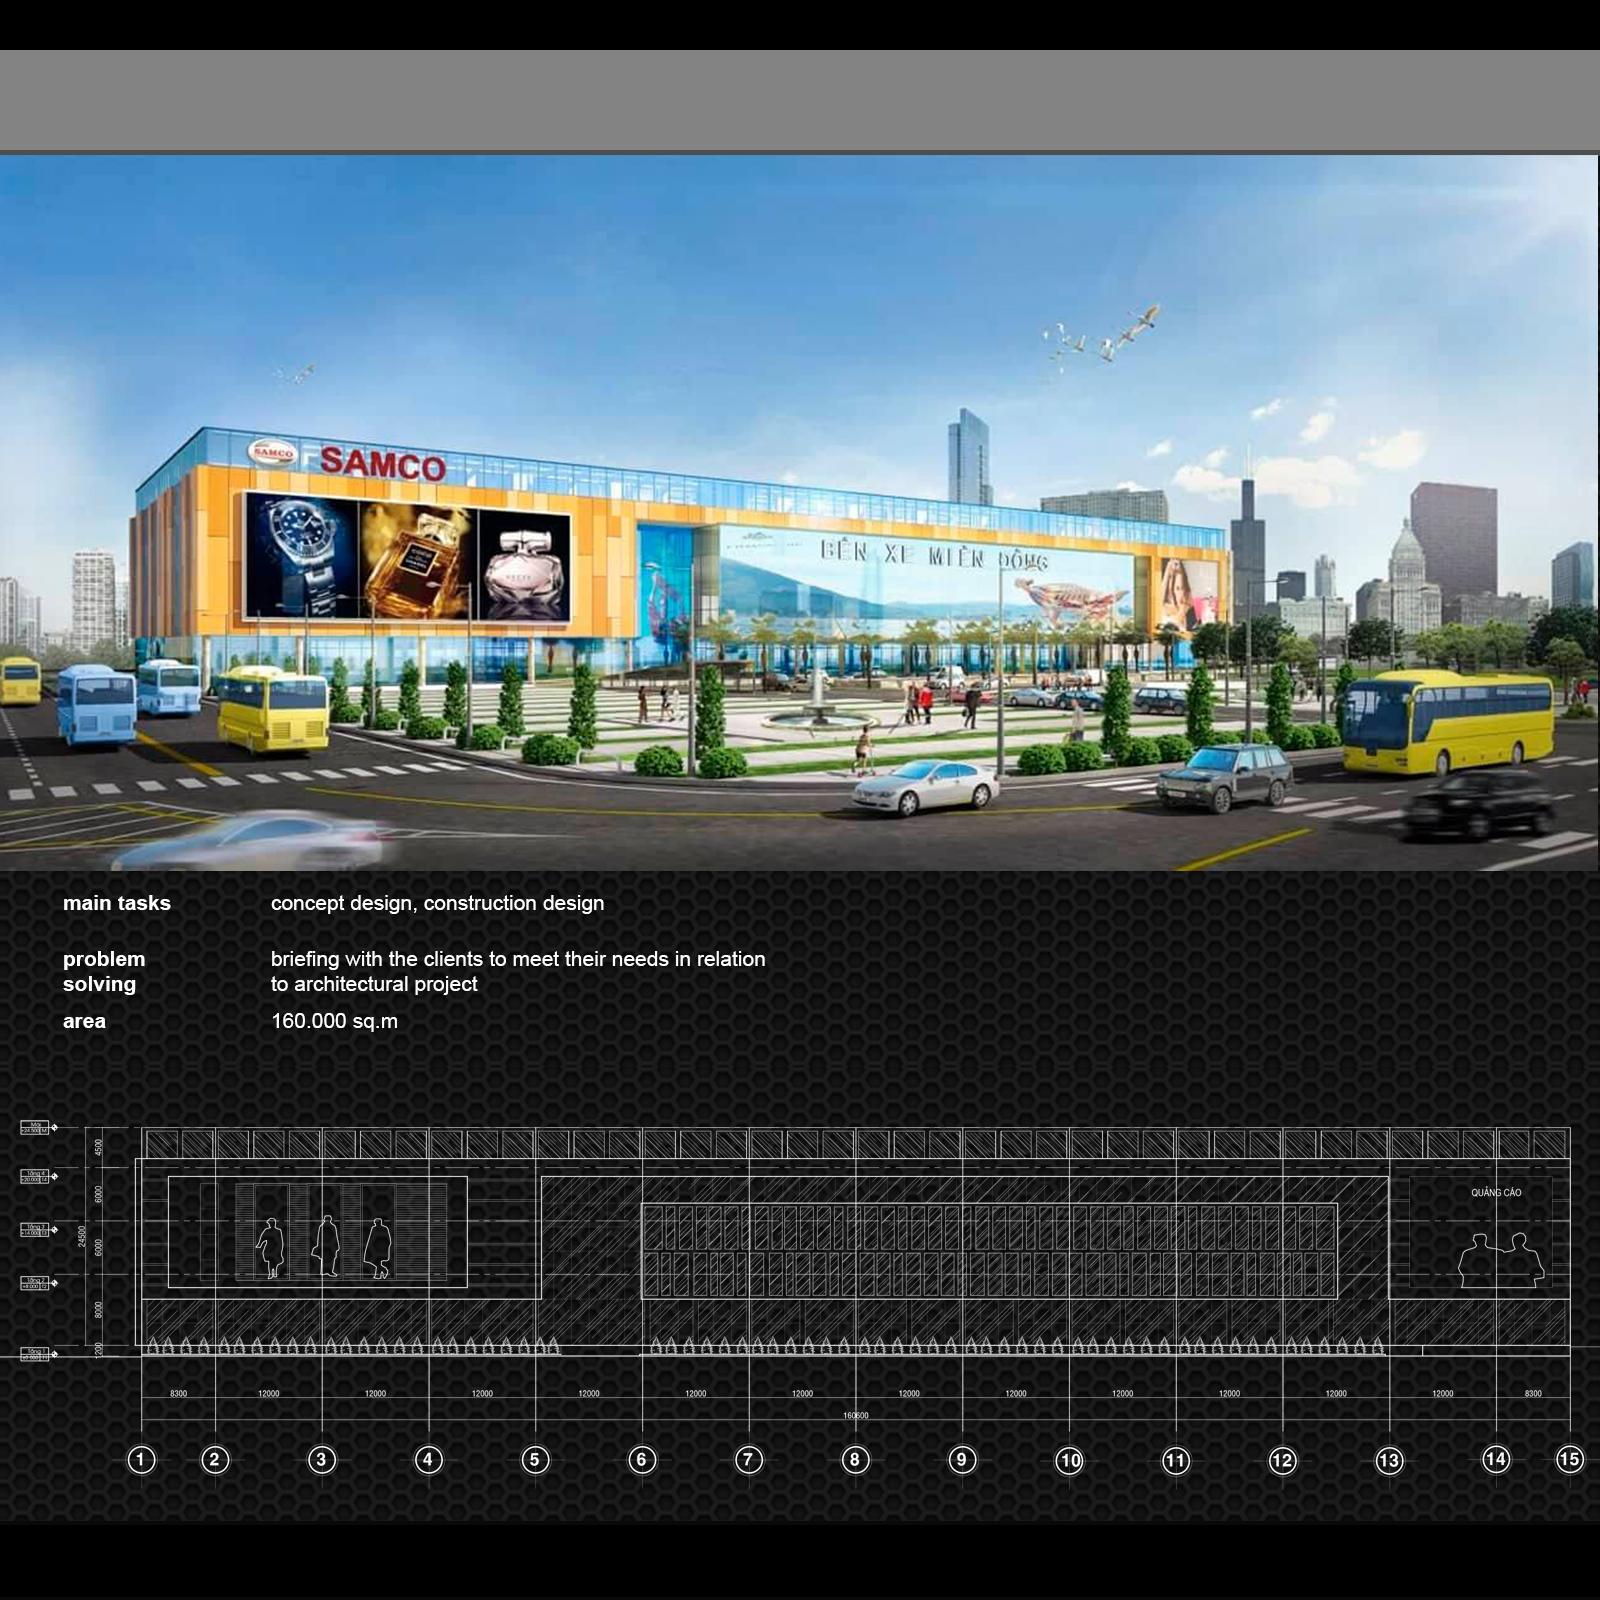The width and height of the screenshot is (1600, 1600).
Task: Click "concept design, construction design" text
Action: [437, 903]
